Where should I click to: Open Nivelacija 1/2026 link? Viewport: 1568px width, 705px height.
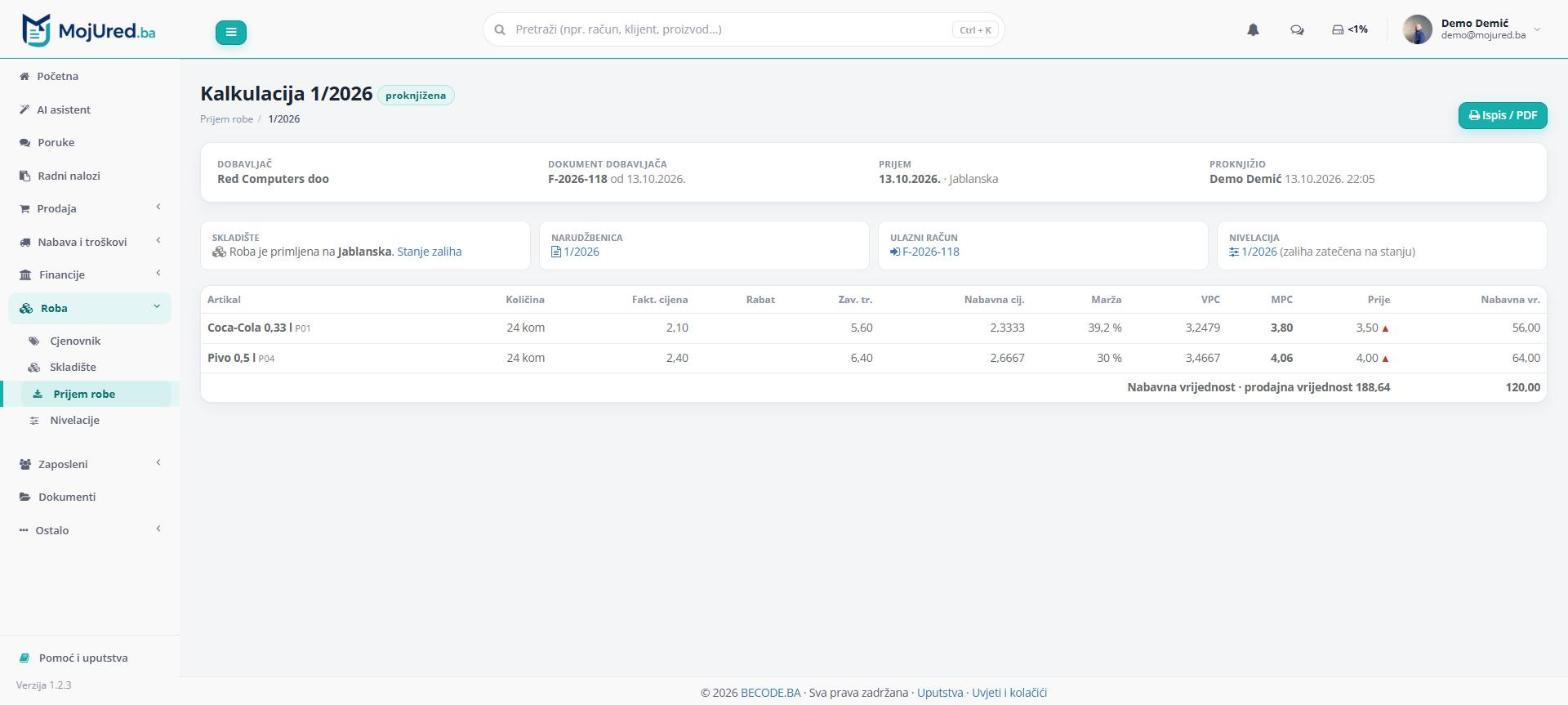coord(1253,252)
